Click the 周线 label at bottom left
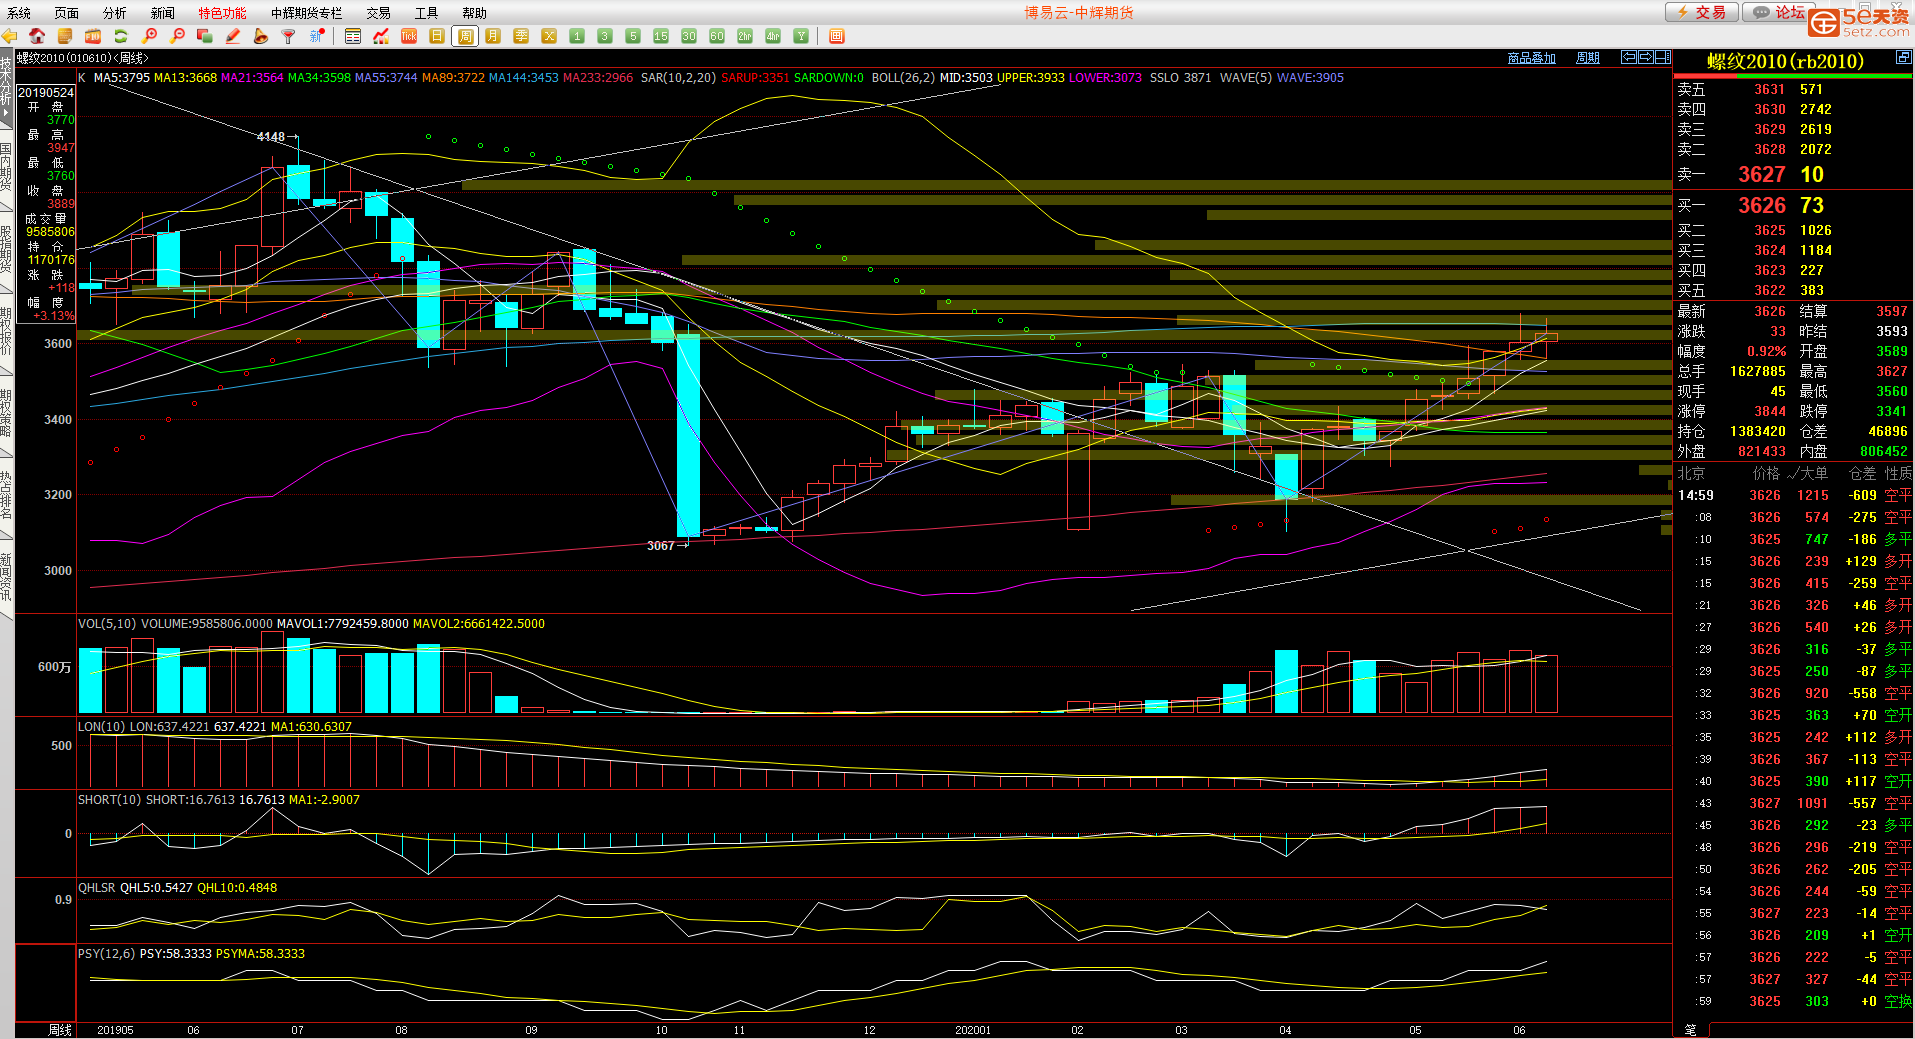The image size is (1915, 1039). tap(60, 1030)
